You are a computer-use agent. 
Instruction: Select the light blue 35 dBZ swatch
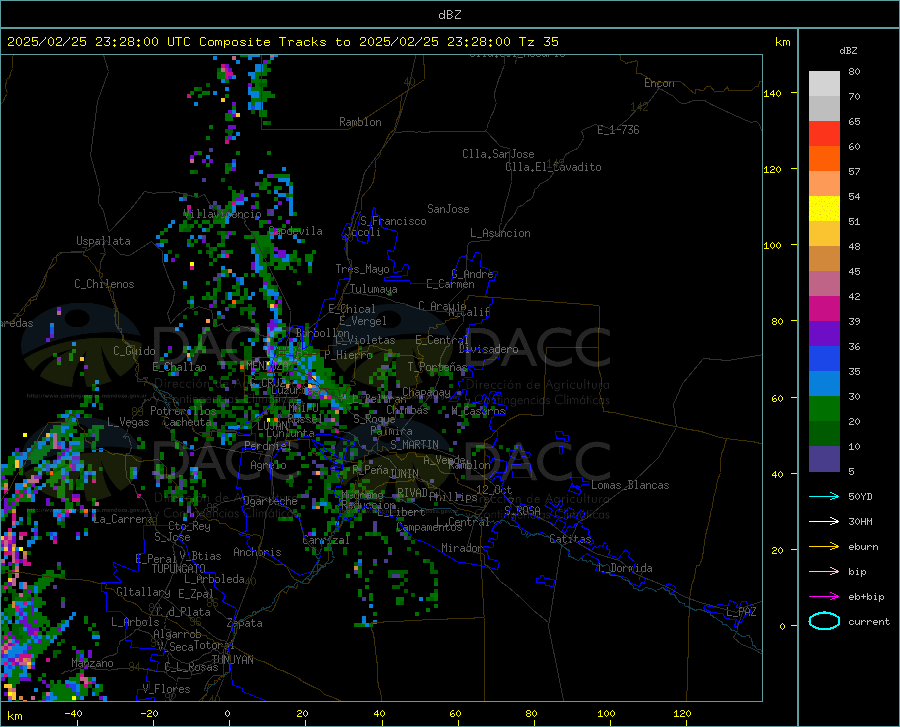point(824,384)
